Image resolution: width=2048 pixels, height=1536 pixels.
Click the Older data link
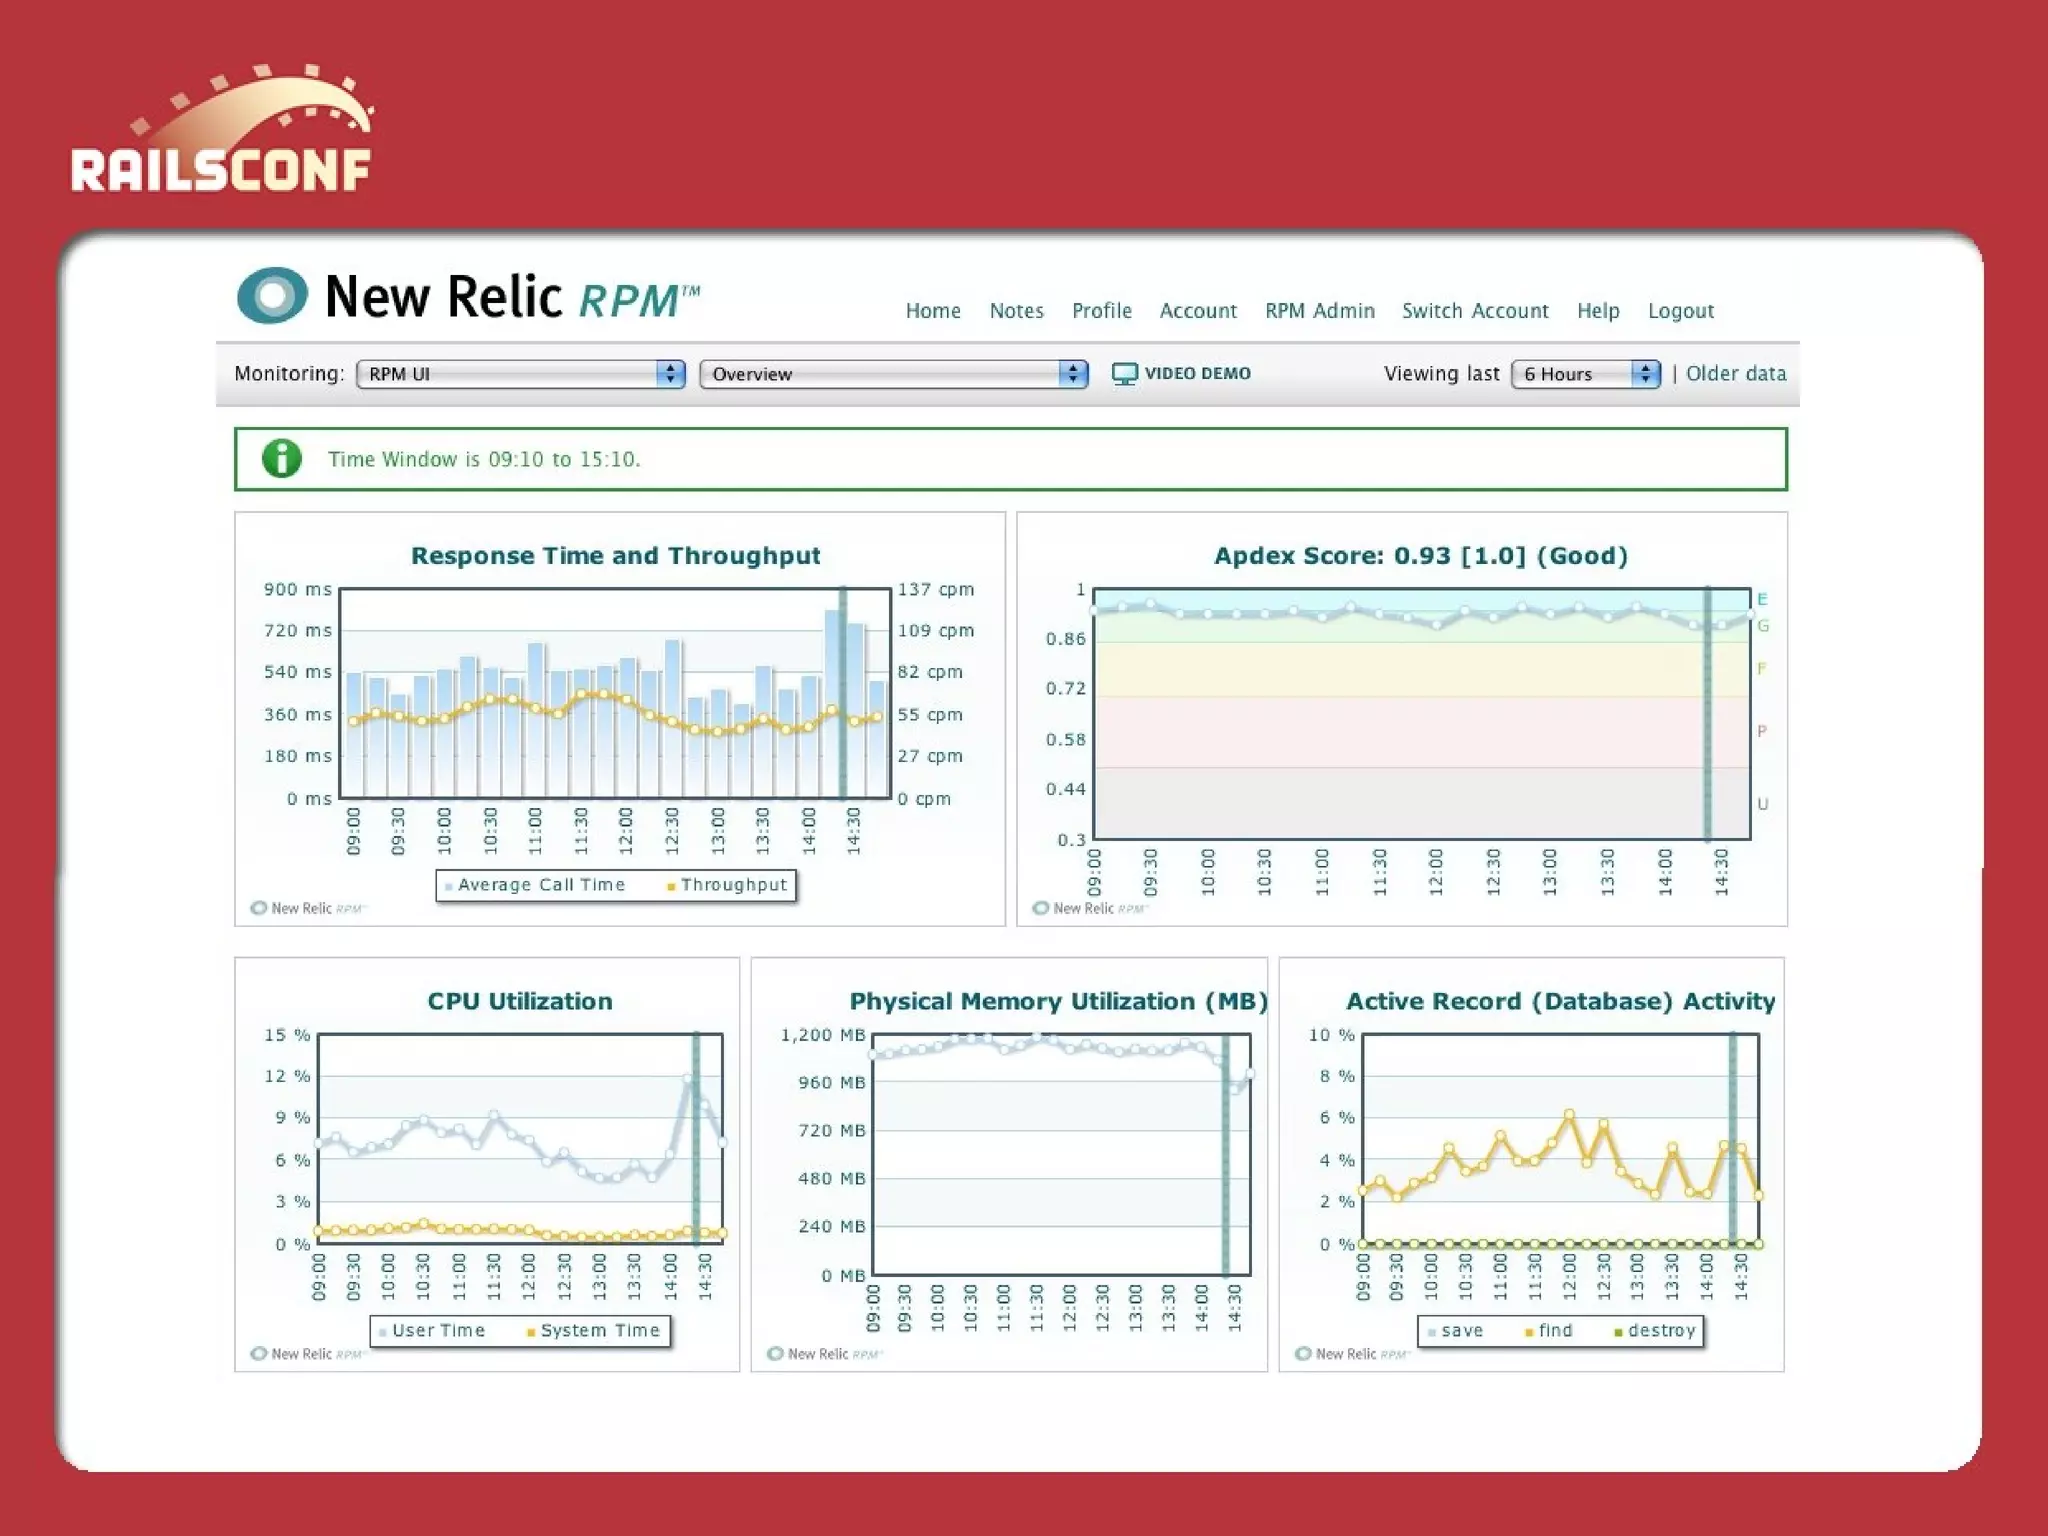[1736, 373]
